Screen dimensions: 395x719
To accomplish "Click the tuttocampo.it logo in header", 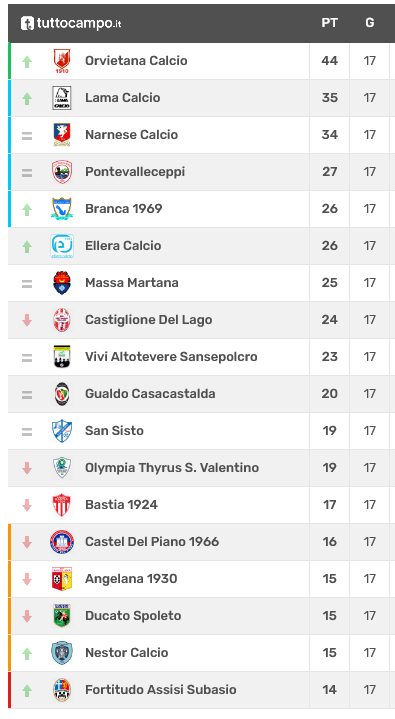I will pyautogui.click(x=71, y=23).
